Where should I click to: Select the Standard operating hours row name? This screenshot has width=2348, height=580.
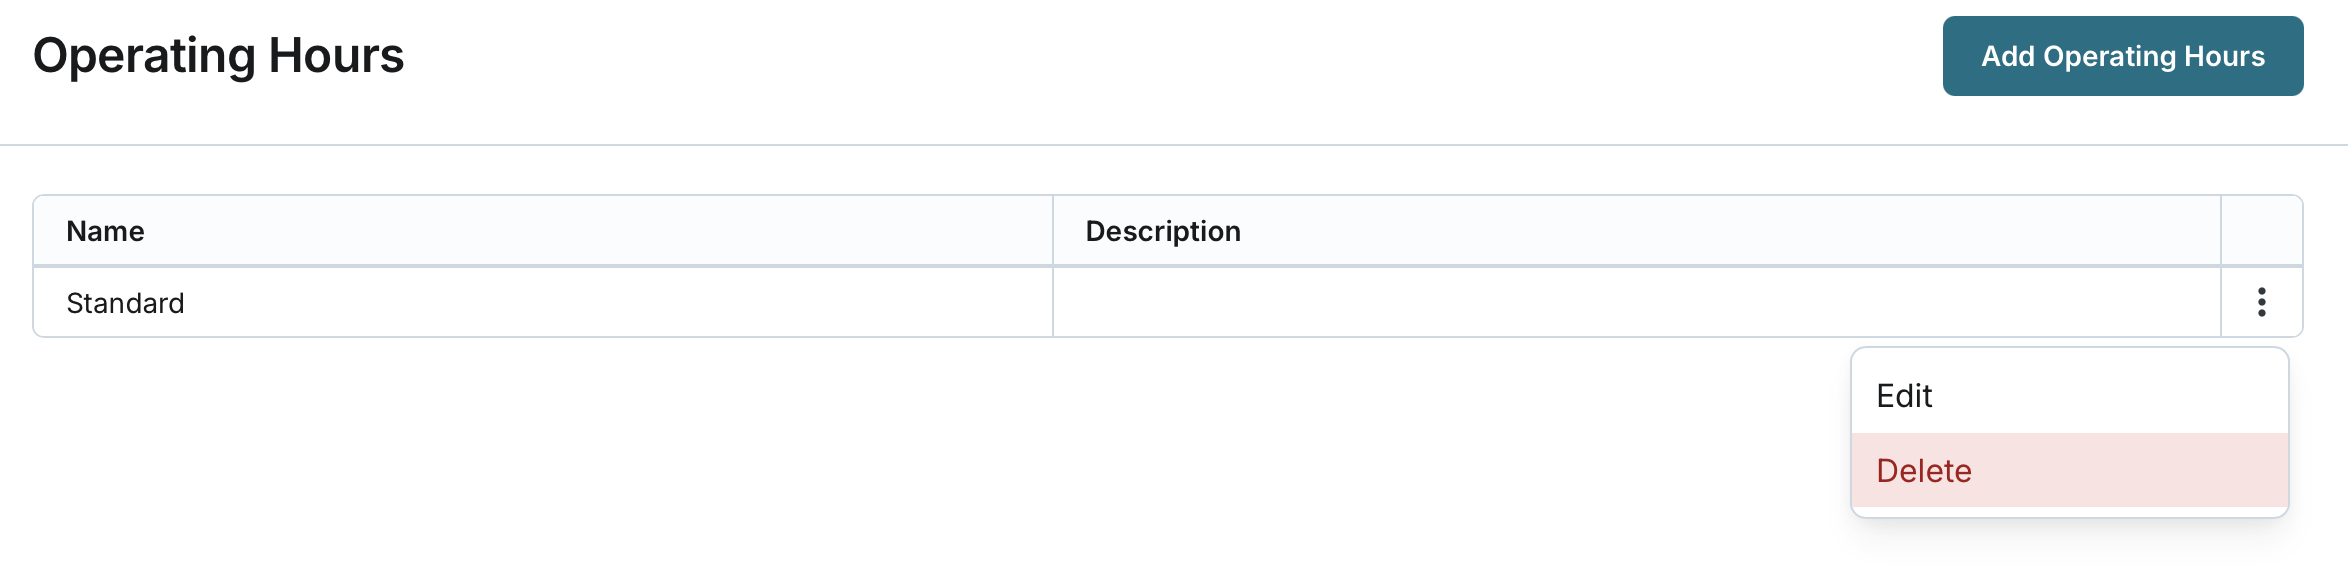pos(125,303)
